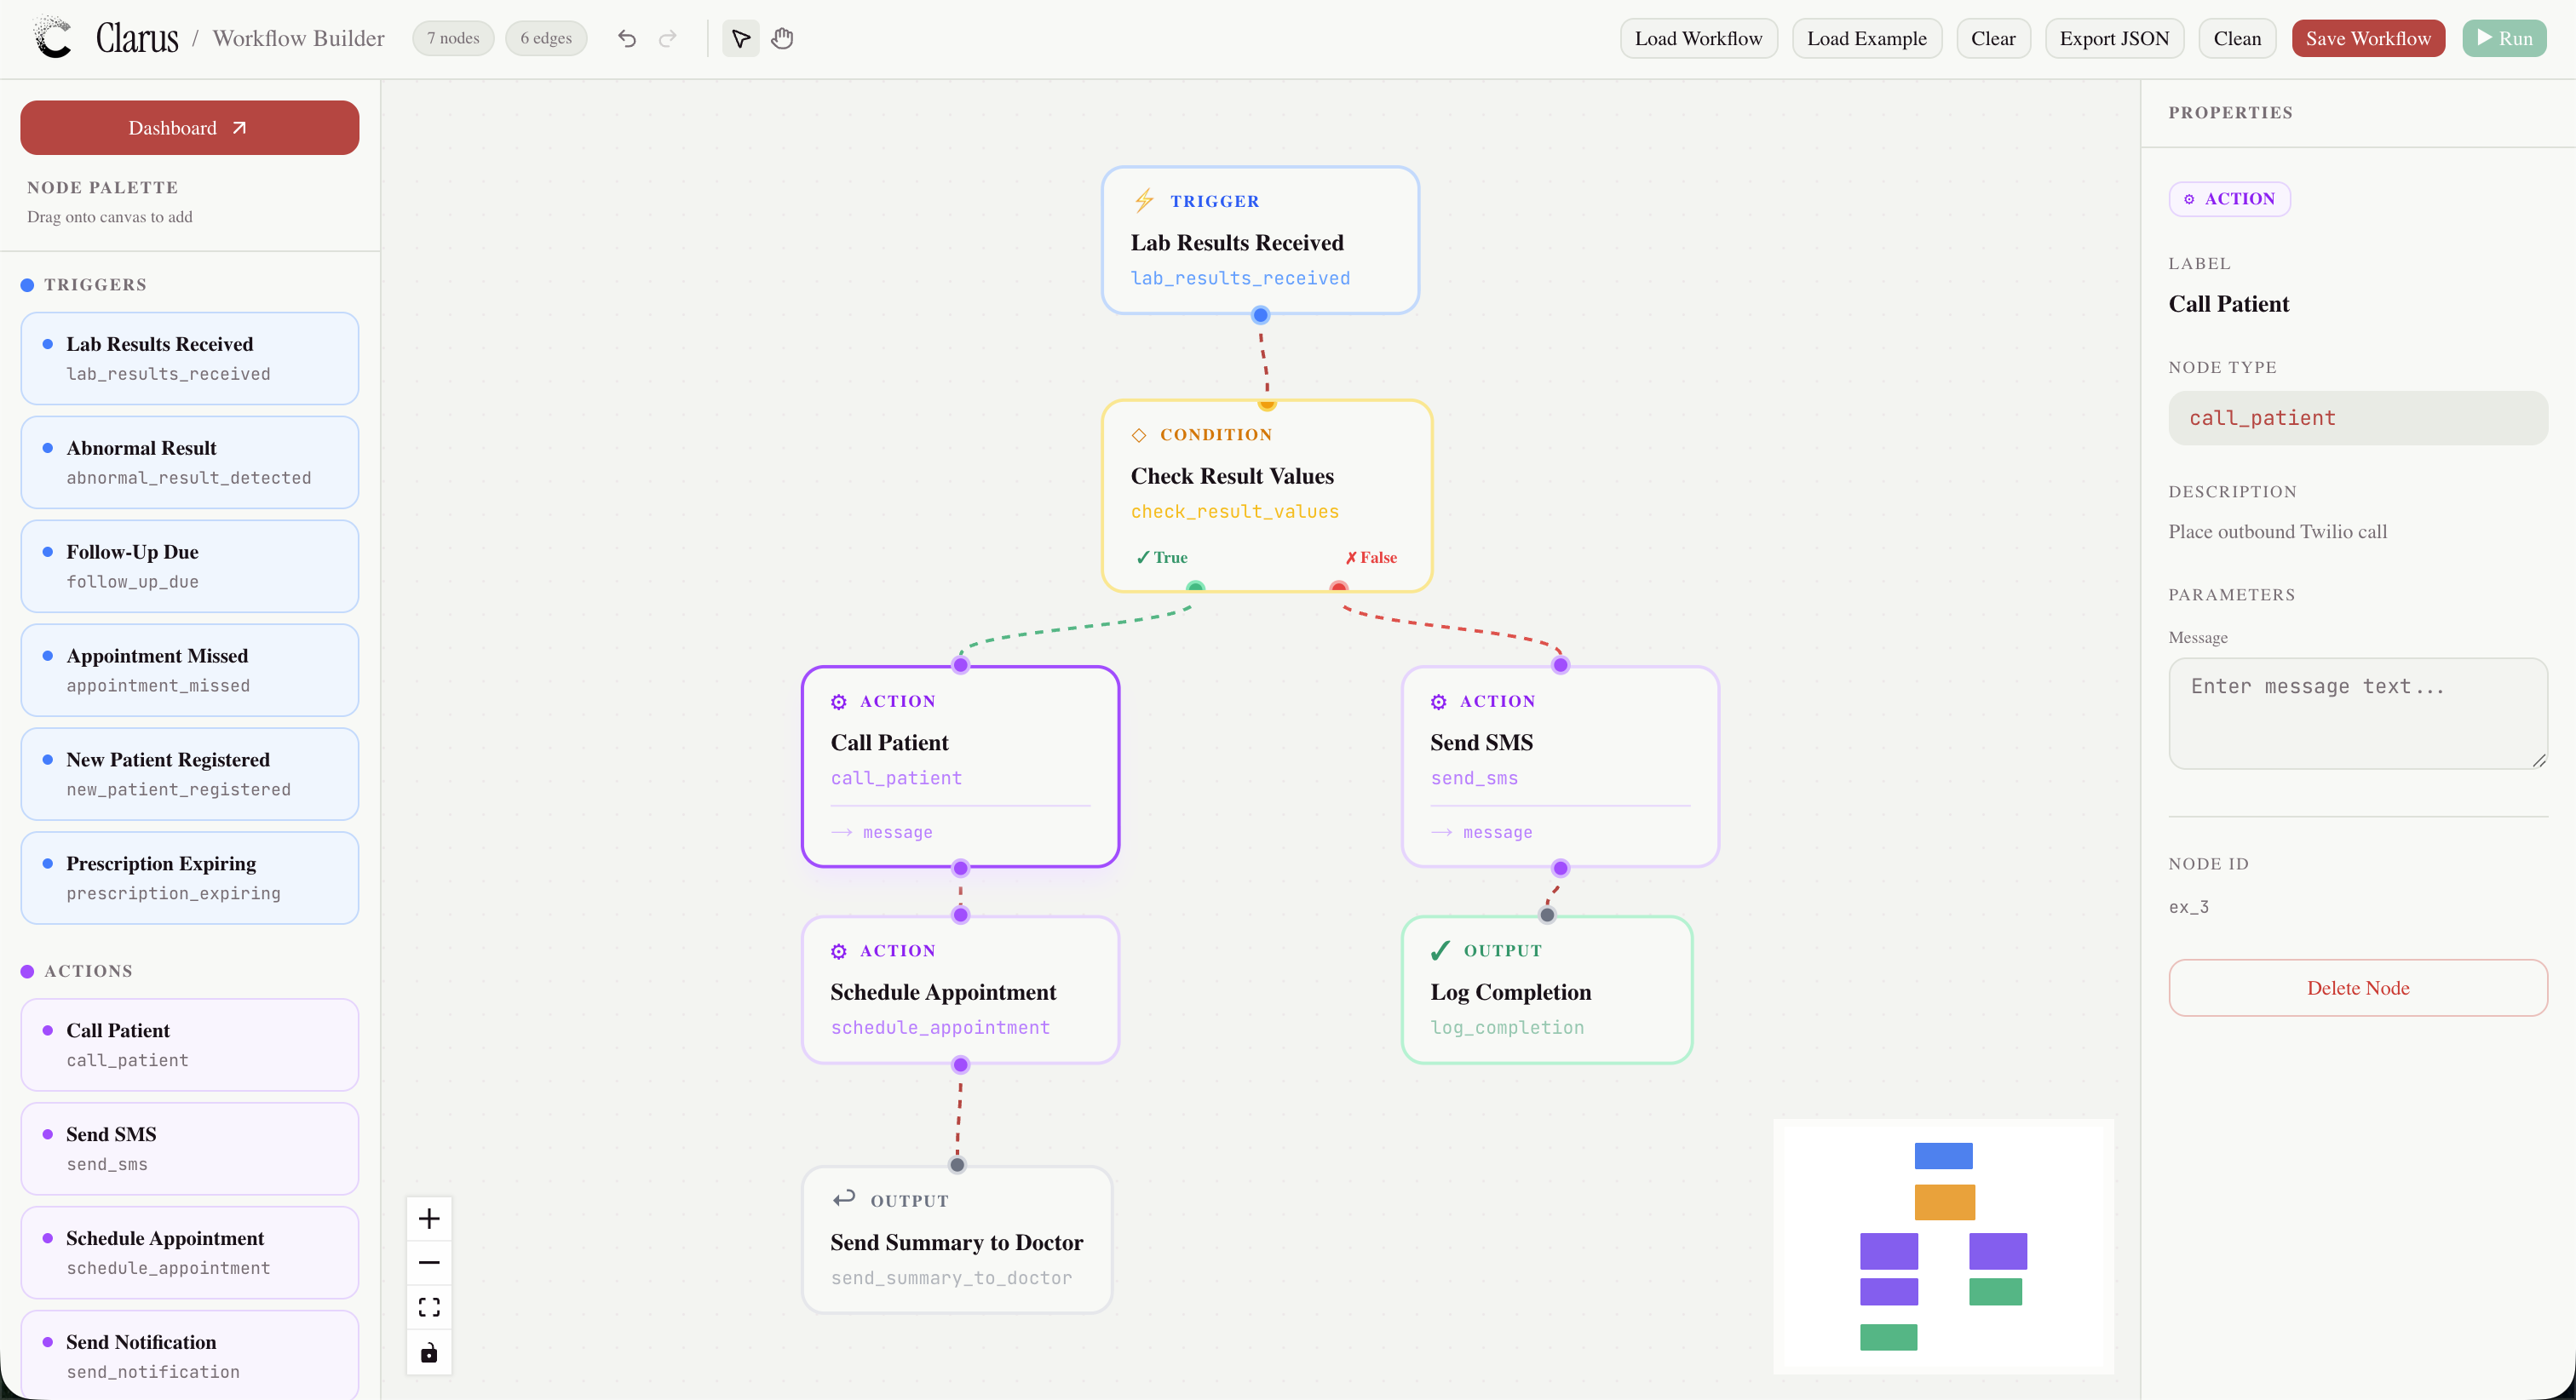
Task: Zoom in with the plus control
Action: coord(429,1218)
